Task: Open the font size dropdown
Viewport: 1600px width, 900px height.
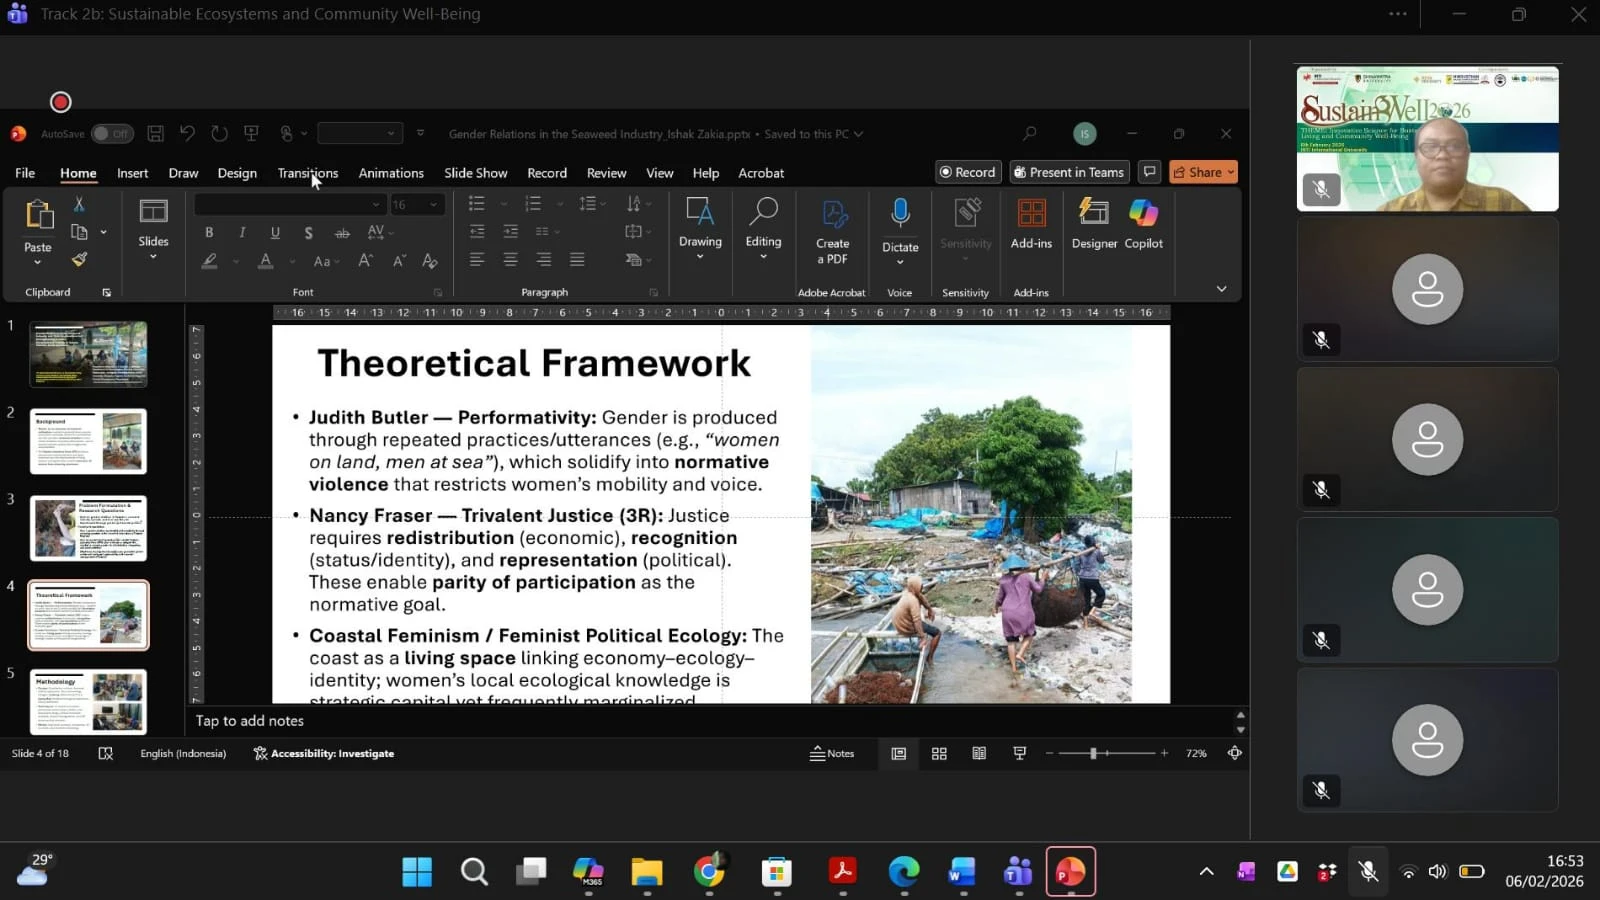Action: pos(433,205)
